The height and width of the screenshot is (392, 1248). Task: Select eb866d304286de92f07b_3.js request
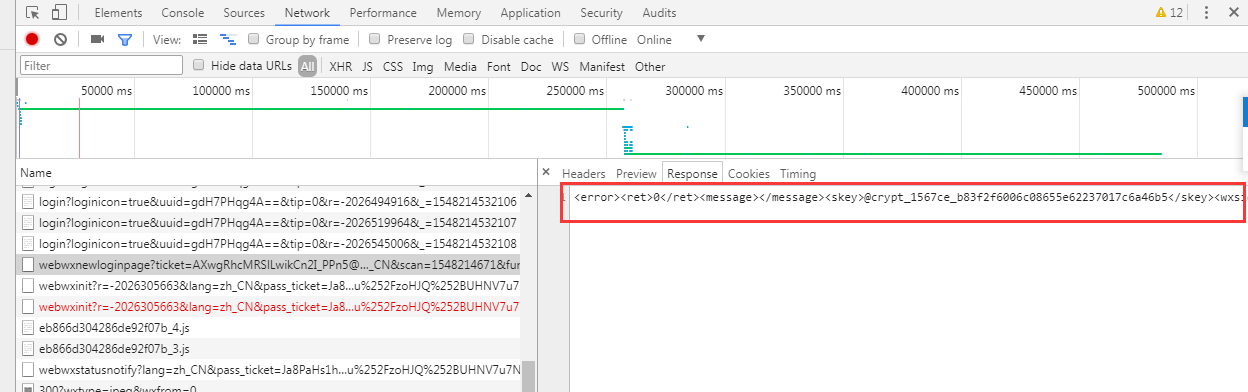267,348
